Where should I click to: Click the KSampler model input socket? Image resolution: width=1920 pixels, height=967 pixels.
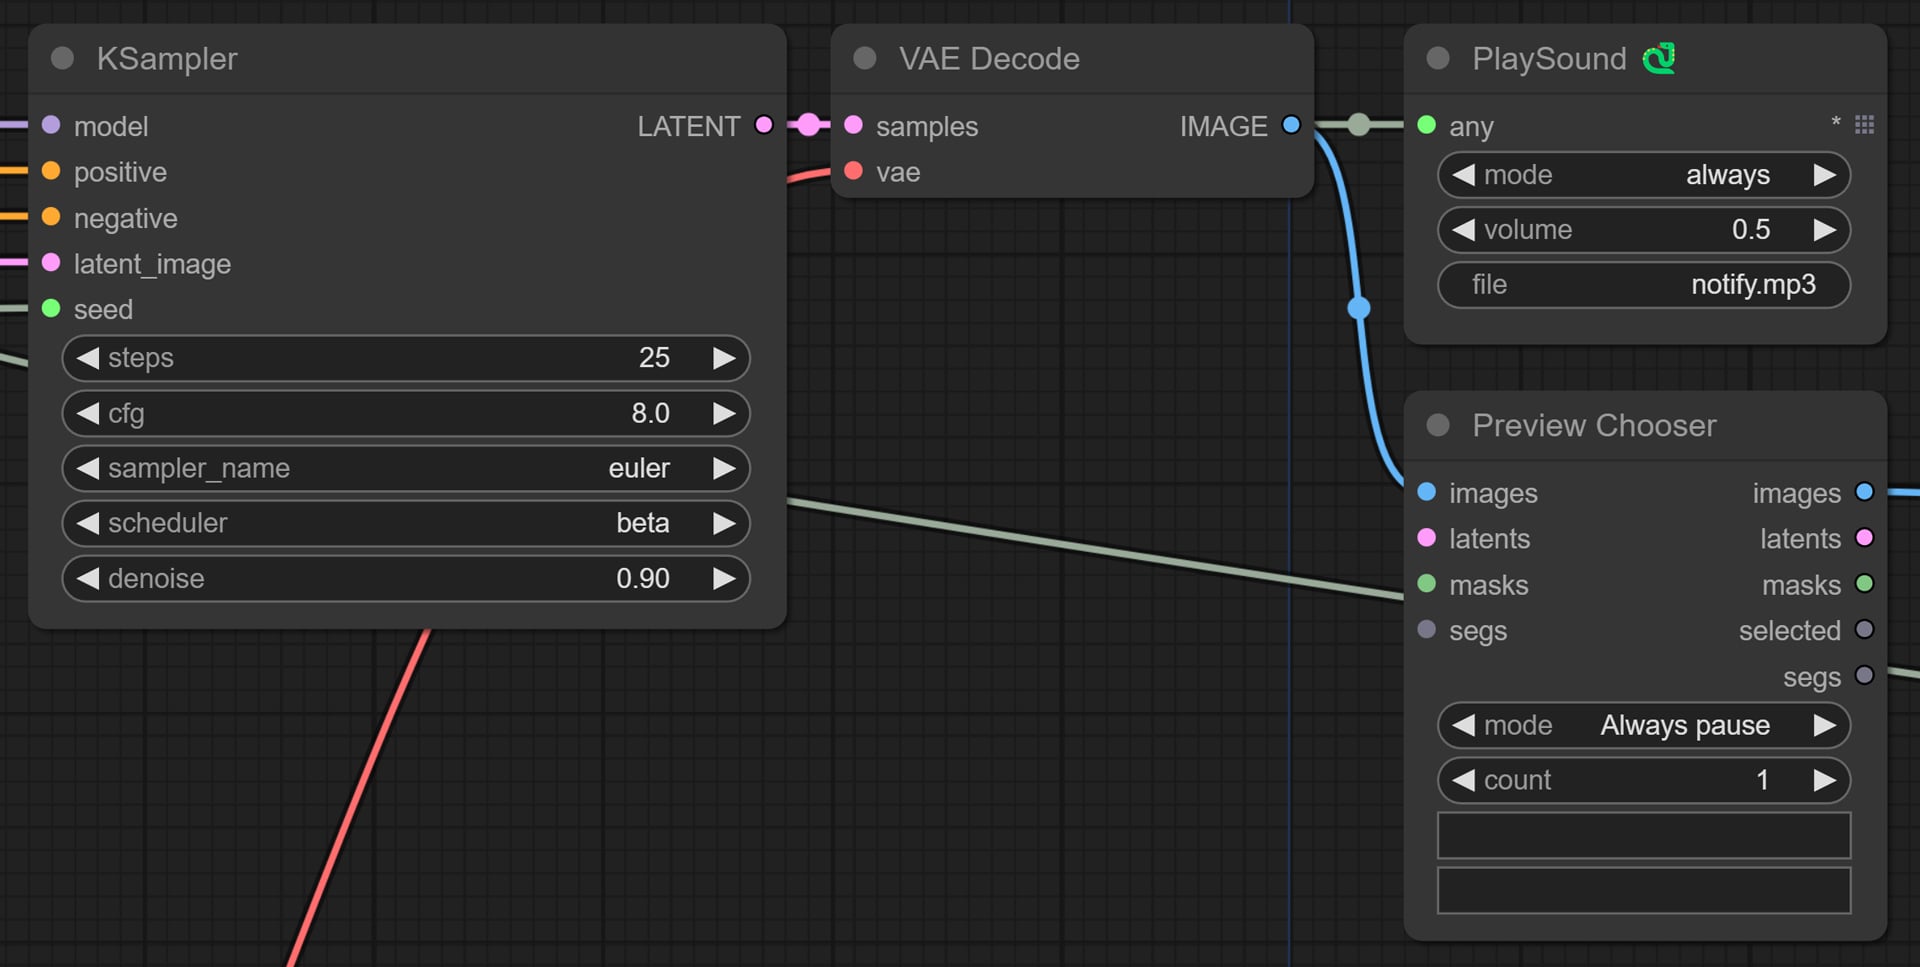pyautogui.click(x=51, y=125)
